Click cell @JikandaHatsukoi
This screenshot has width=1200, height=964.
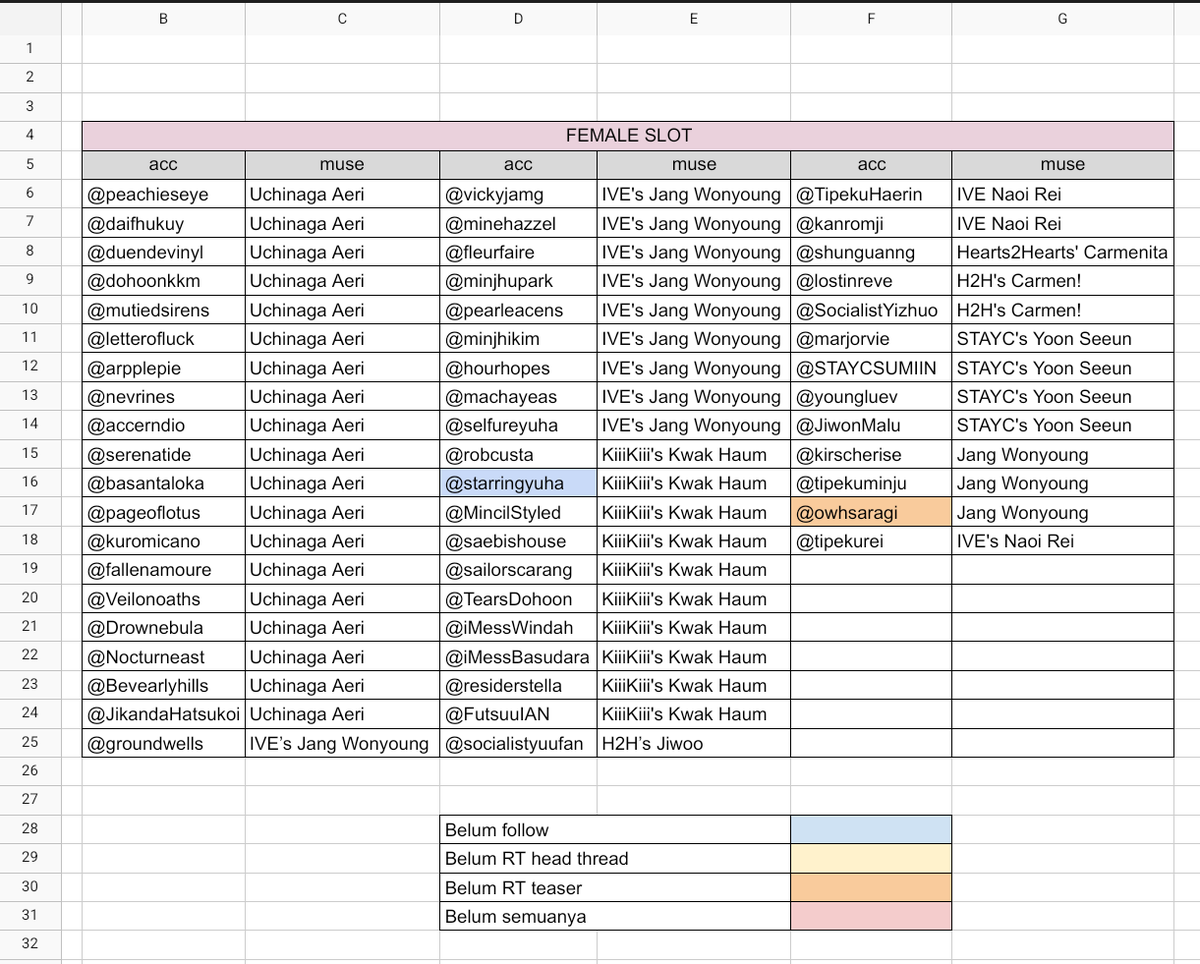coord(164,714)
